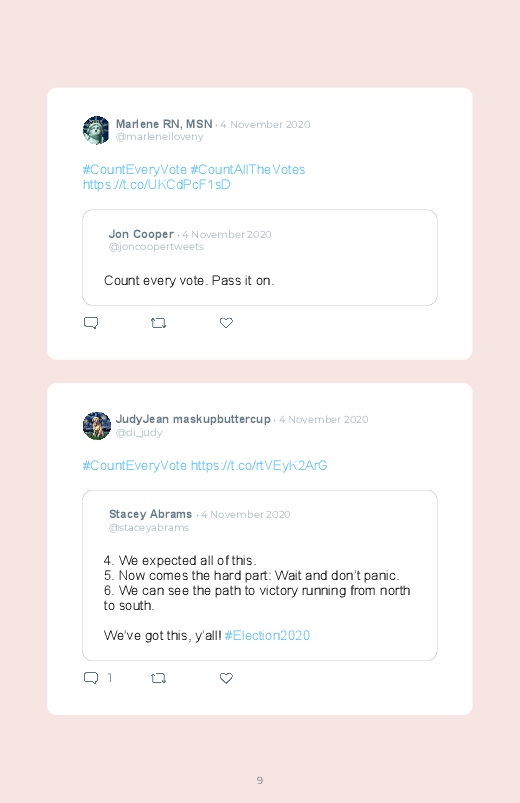Open the #Election2020 hashtag

[x=267, y=636]
